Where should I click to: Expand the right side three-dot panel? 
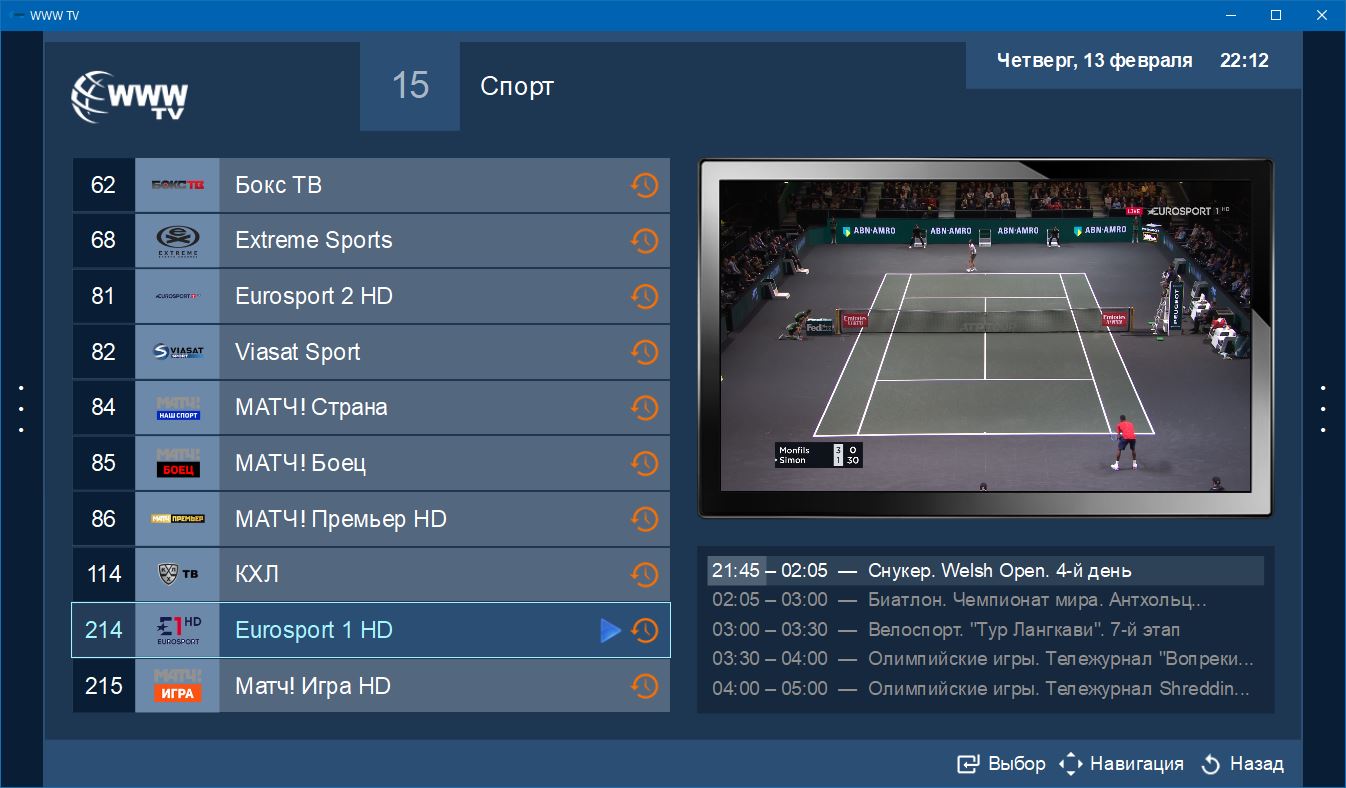1323,409
